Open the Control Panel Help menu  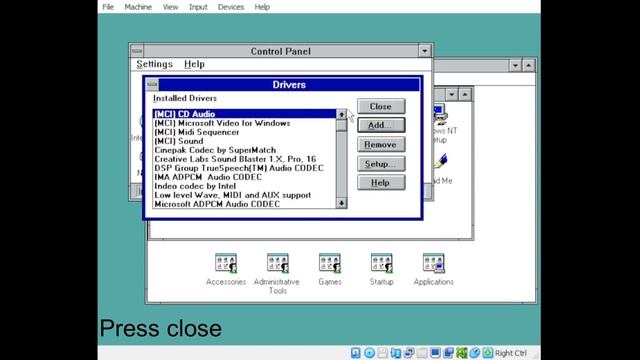194,64
